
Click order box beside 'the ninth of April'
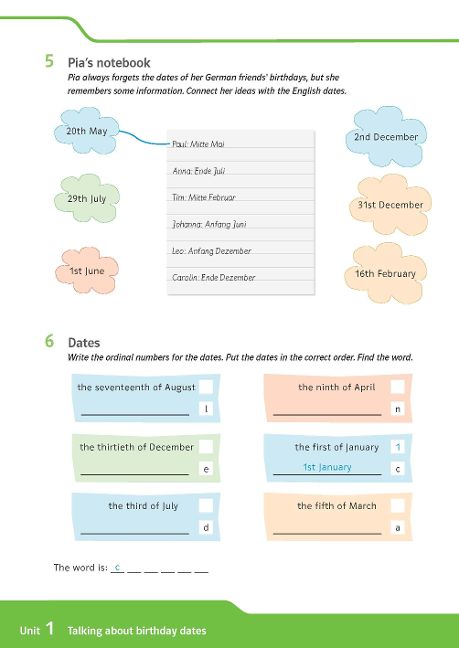[397, 387]
